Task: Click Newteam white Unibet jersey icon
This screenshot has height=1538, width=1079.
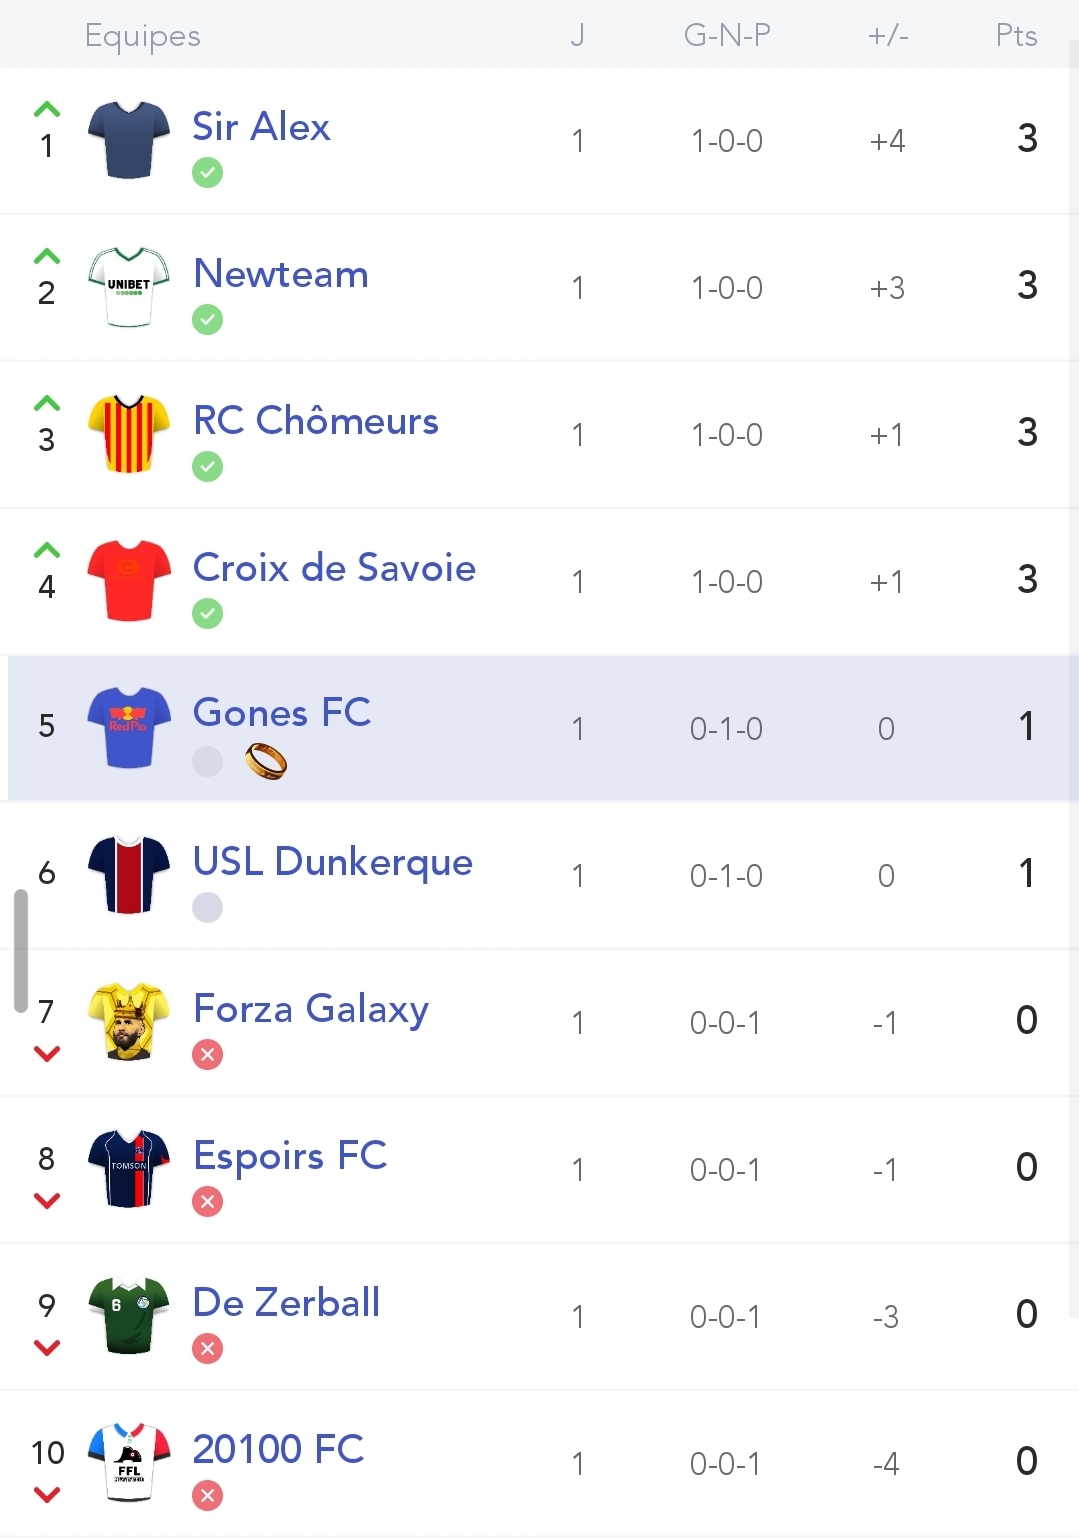Action: point(129,287)
